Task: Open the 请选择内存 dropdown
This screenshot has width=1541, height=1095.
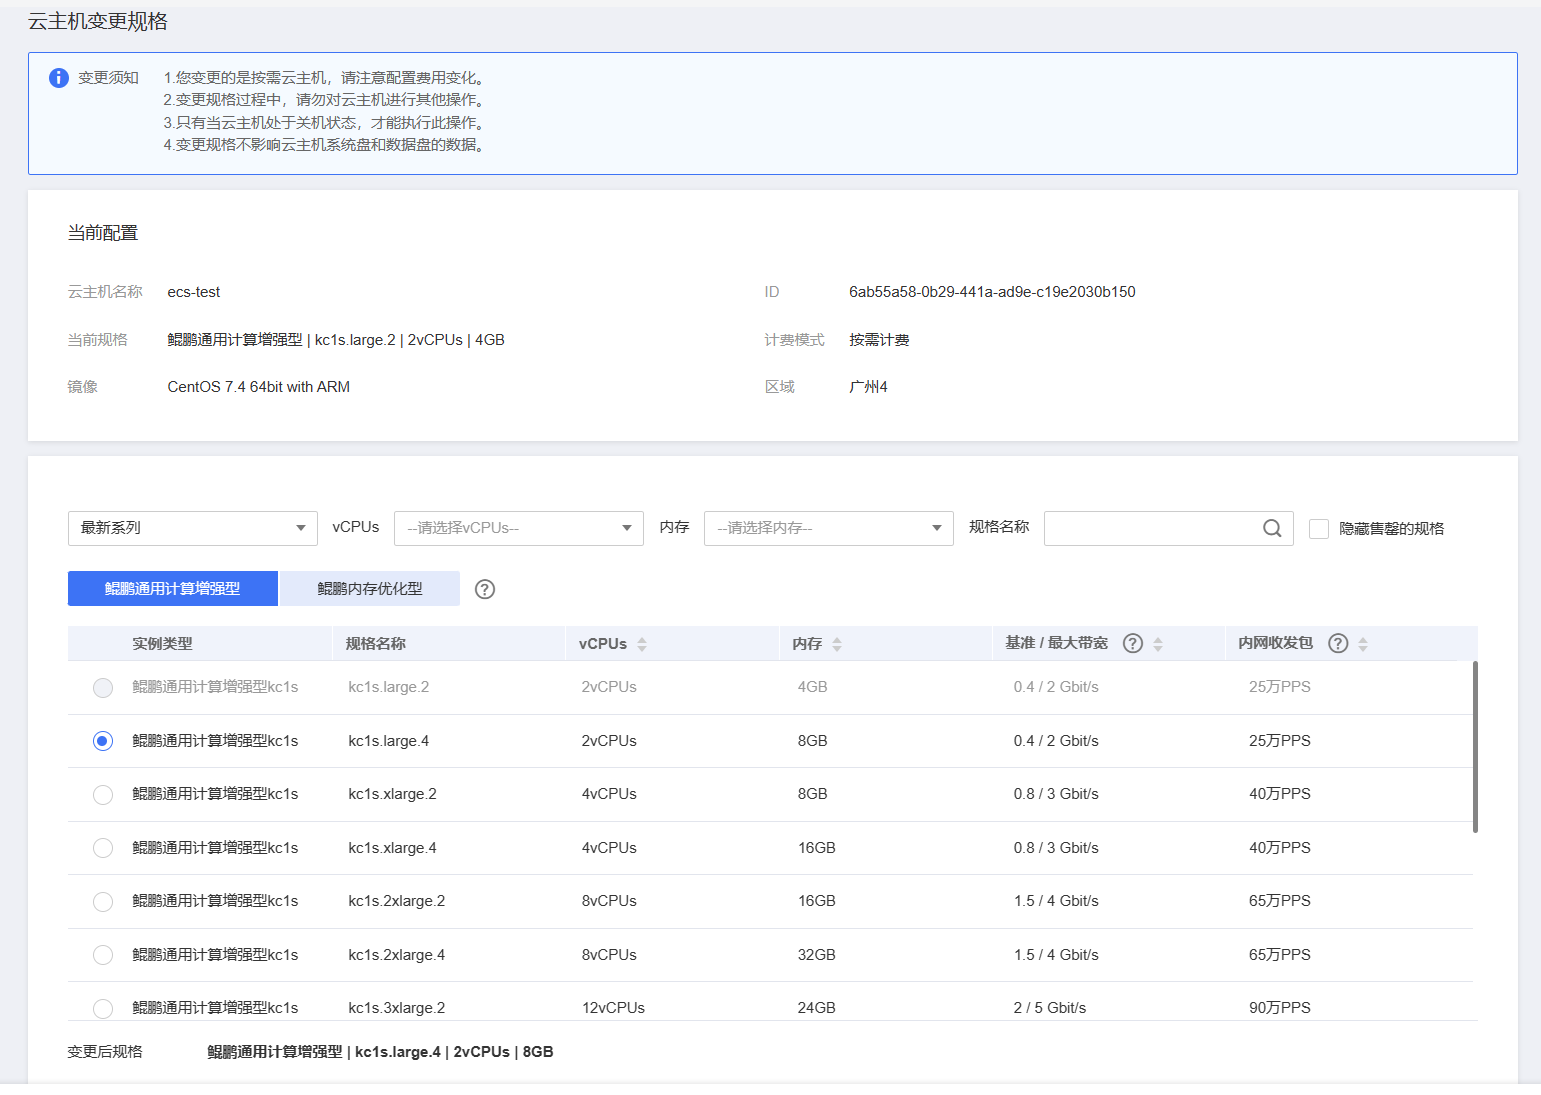Action: coord(828,528)
